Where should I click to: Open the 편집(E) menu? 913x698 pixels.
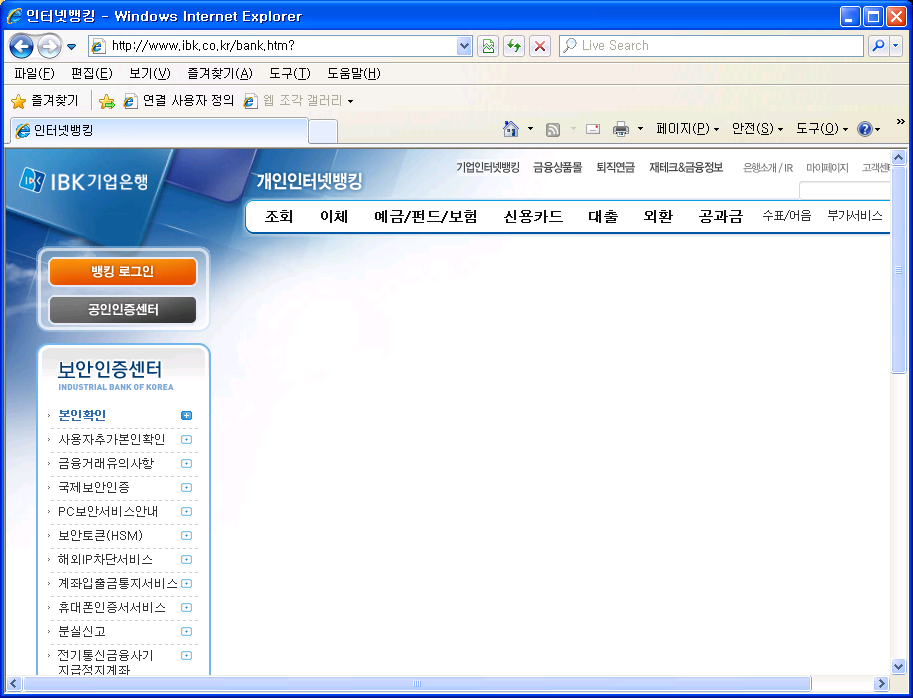click(x=92, y=73)
